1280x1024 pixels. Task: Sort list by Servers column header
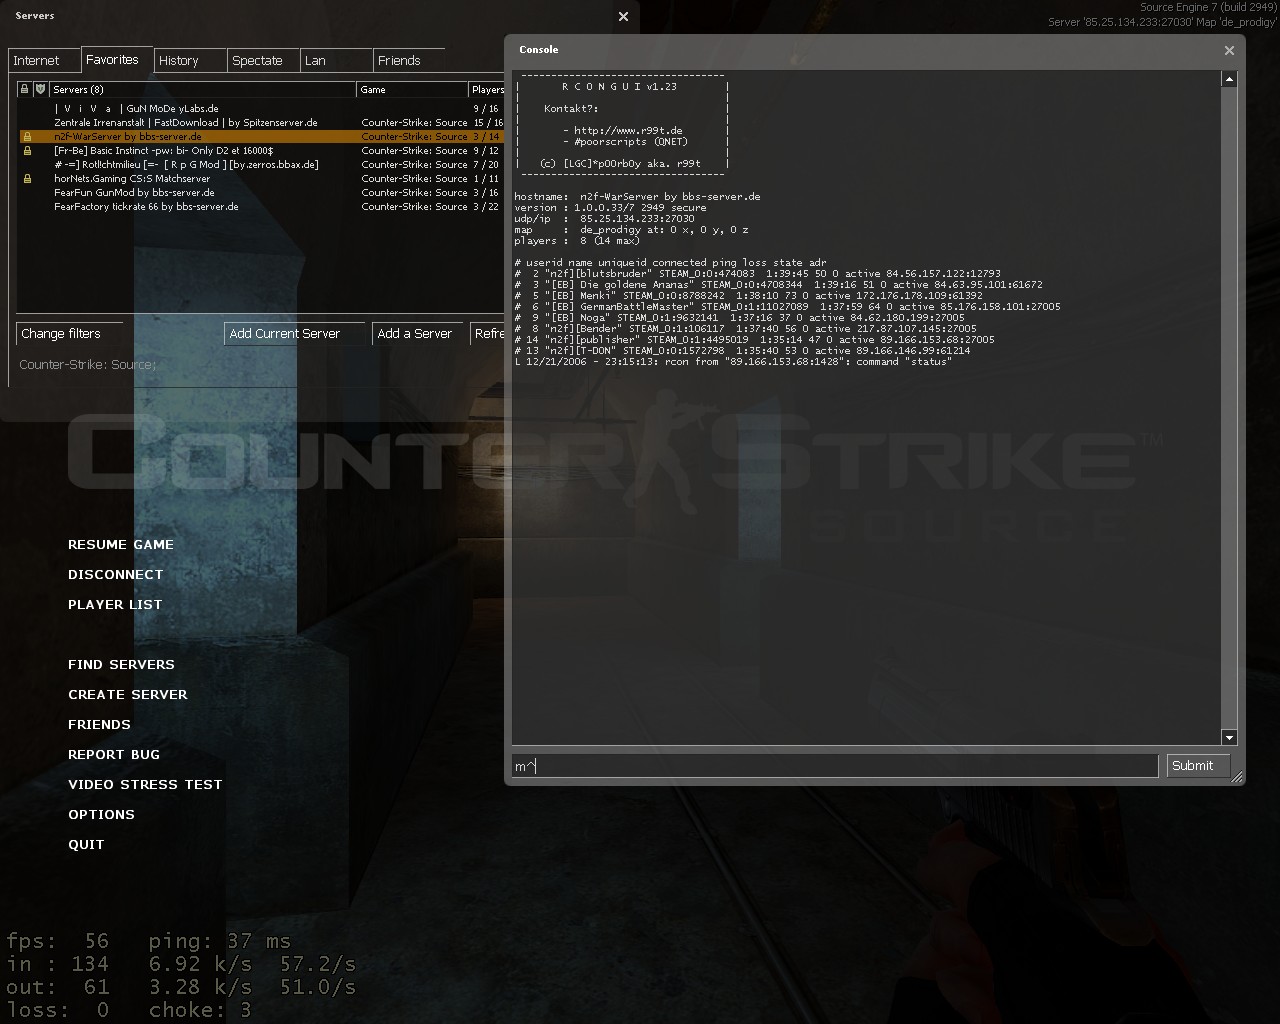200,90
